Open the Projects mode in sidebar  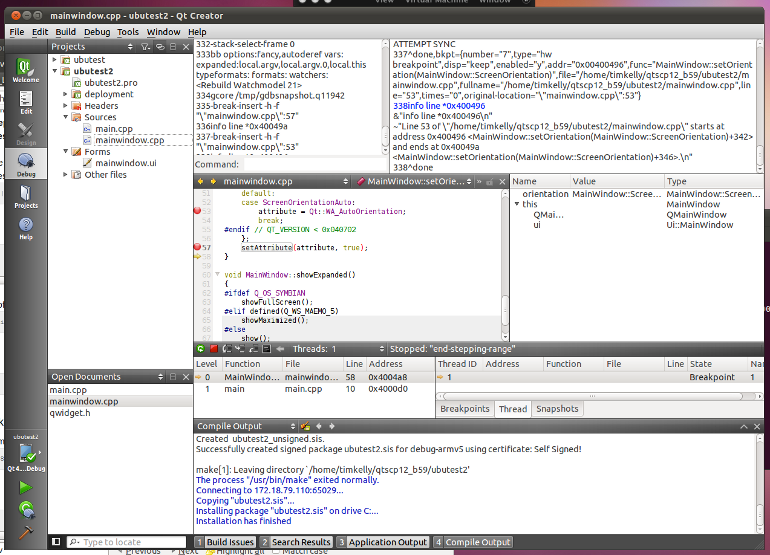pos(26,196)
